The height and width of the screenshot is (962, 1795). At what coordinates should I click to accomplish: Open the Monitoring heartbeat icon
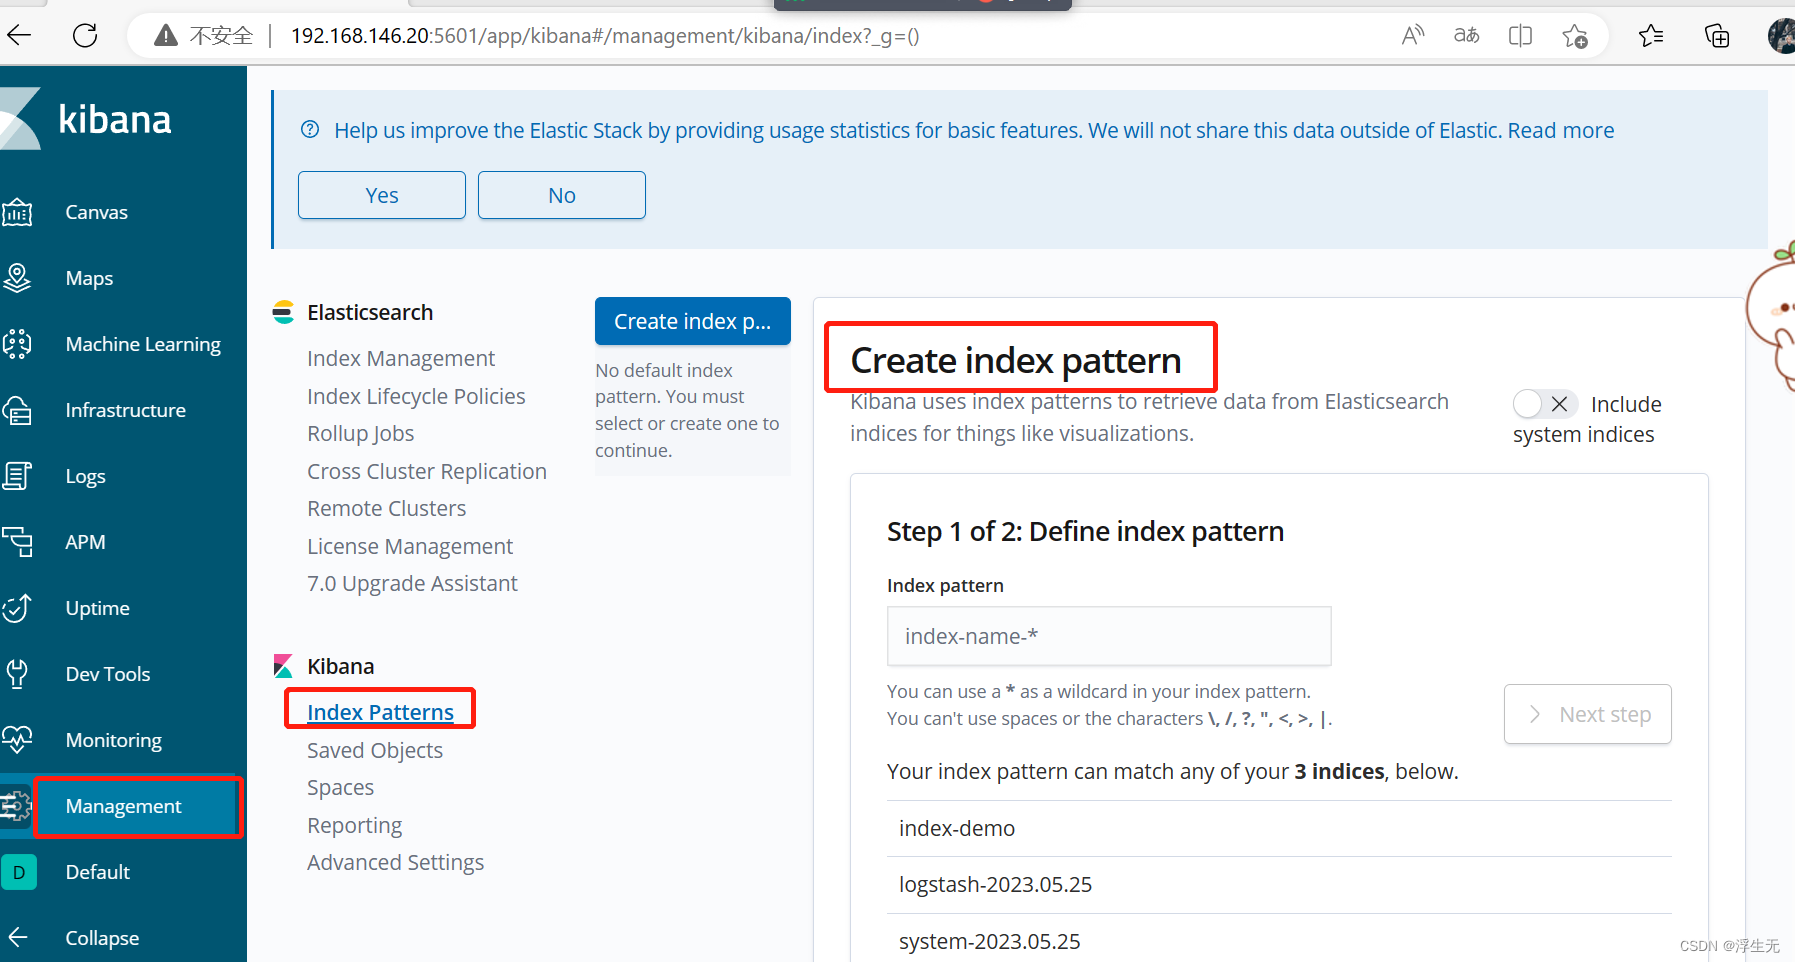click(17, 740)
